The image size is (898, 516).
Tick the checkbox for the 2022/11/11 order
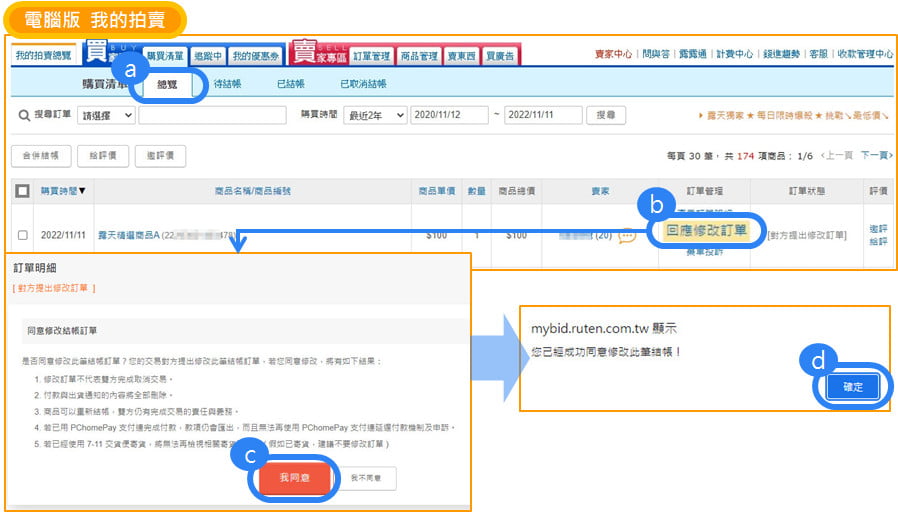click(23, 235)
